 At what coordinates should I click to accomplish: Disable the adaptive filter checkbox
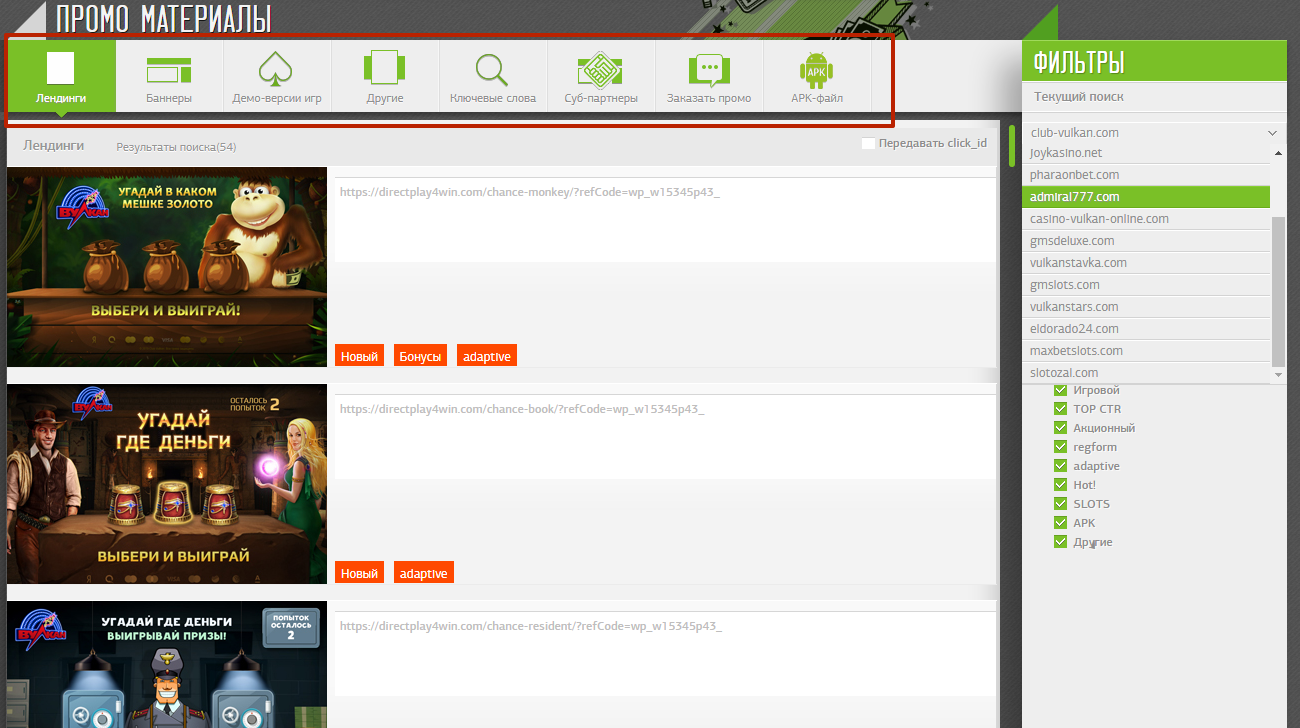(x=1061, y=466)
